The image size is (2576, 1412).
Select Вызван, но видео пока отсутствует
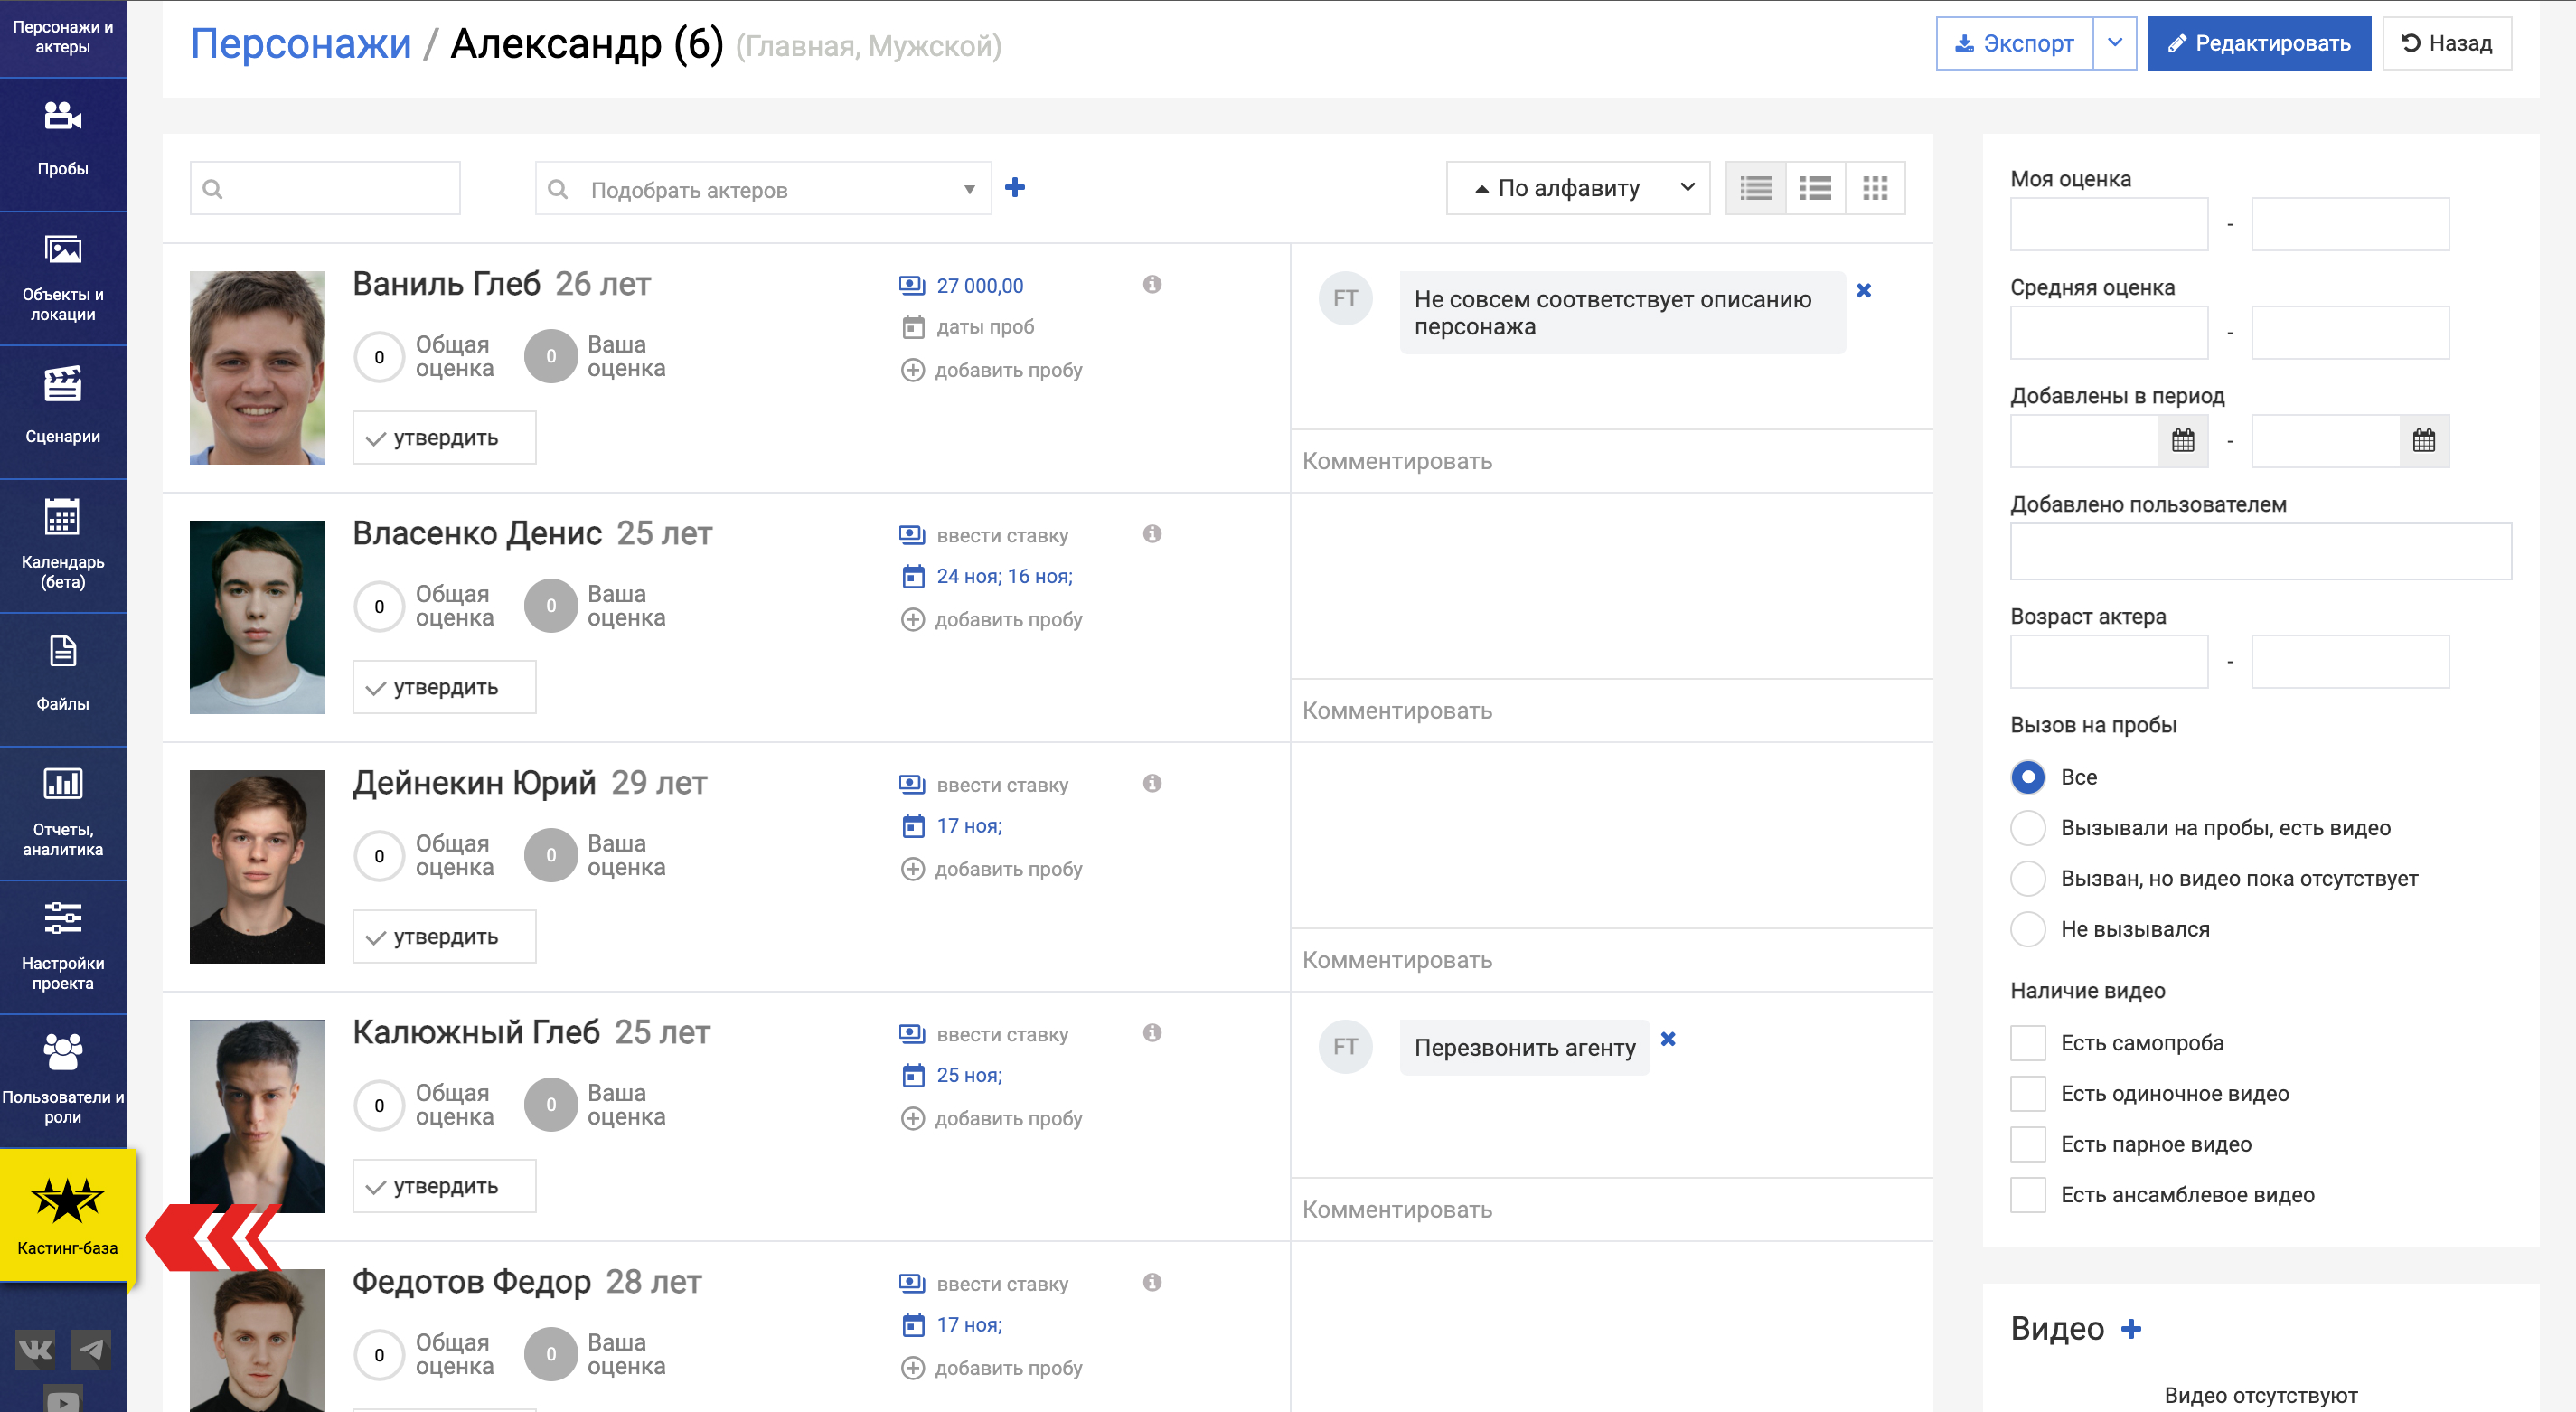tap(2028, 879)
